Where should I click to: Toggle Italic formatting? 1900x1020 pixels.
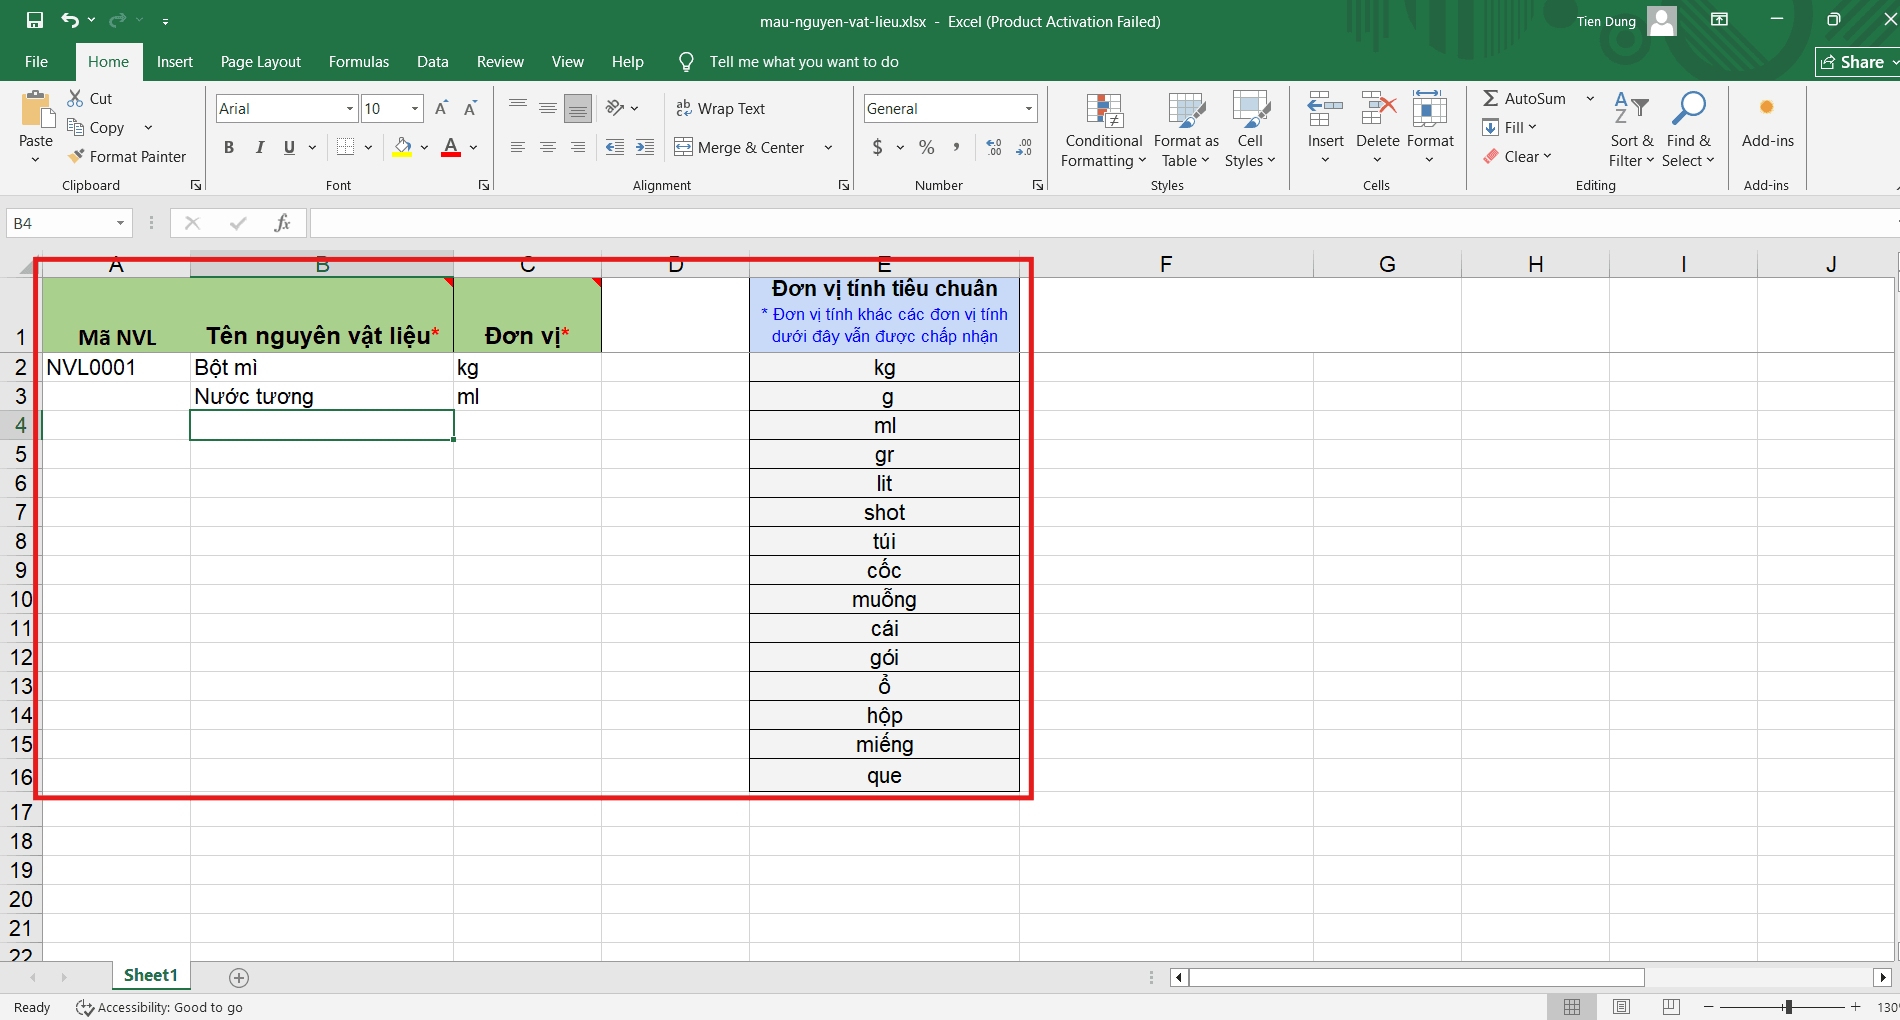pyautogui.click(x=259, y=147)
